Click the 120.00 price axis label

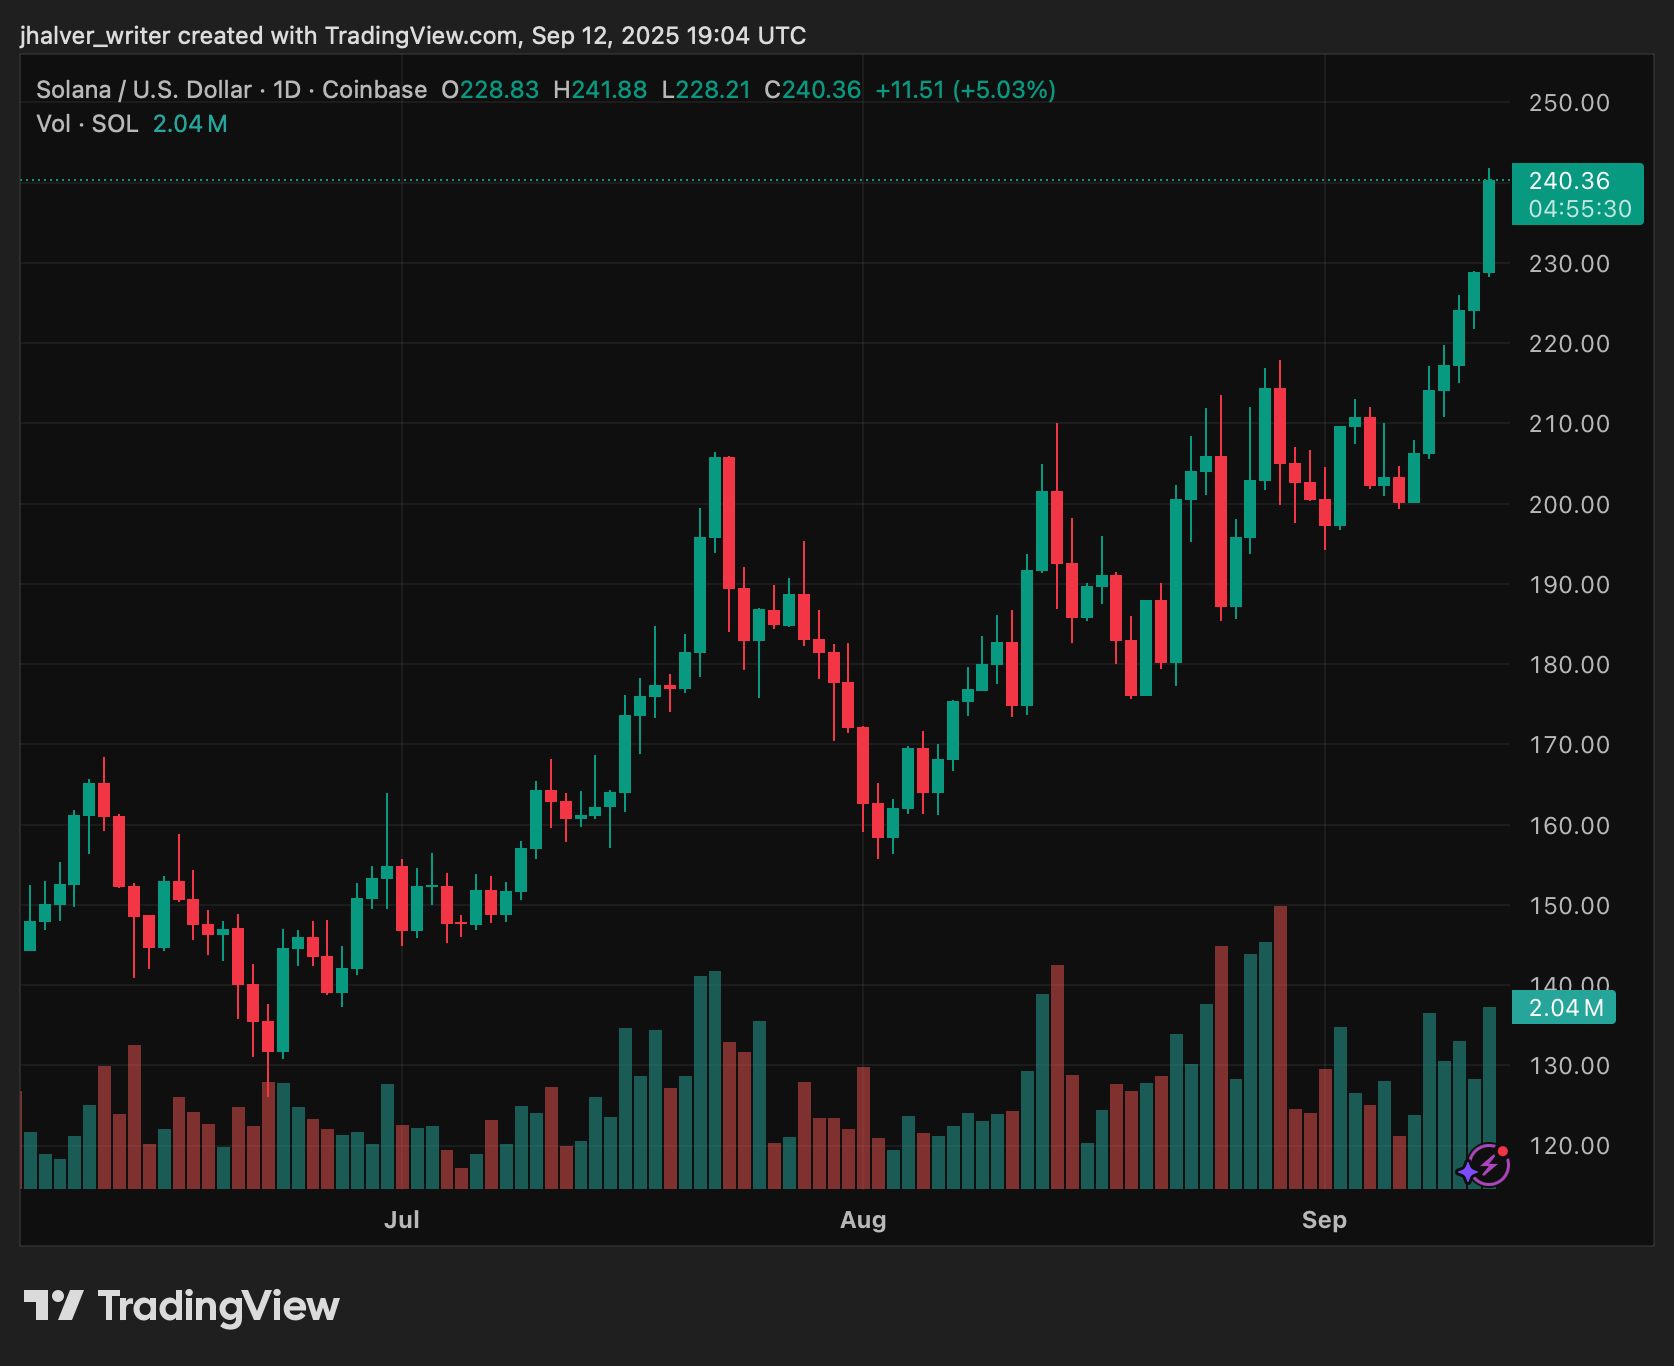[x=1569, y=1146]
